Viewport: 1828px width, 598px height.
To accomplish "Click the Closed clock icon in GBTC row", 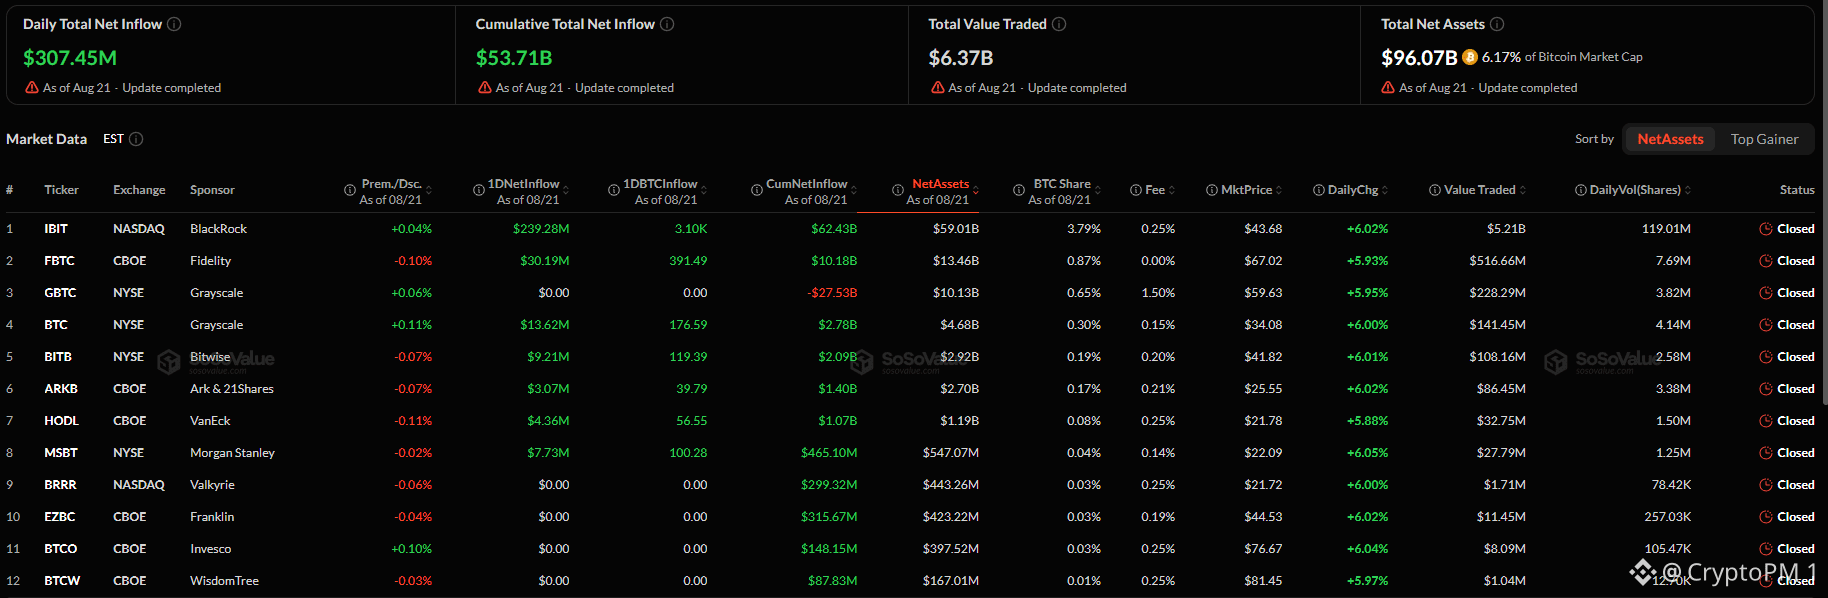I will pyautogui.click(x=1766, y=293).
